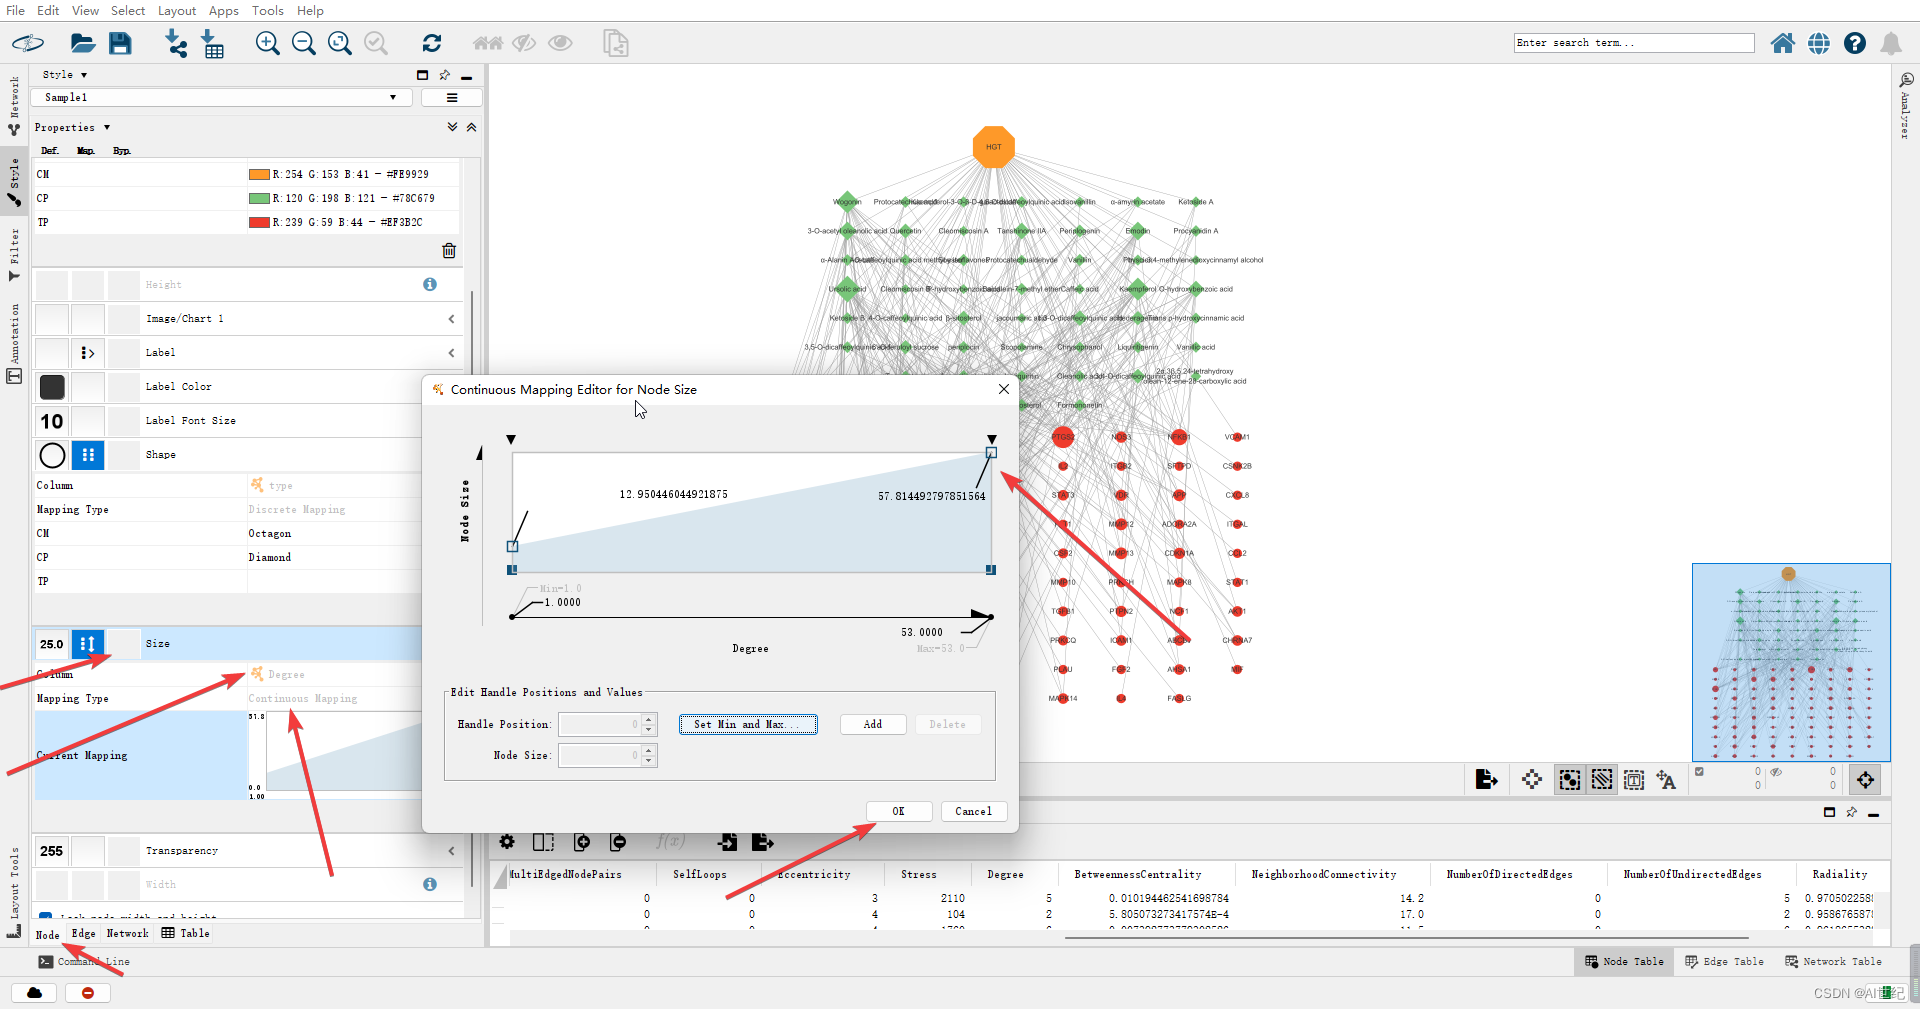Image resolution: width=1920 pixels, height=1009 pixels.
Task: Open a session with the folder icon
Action: coord(82,43)
